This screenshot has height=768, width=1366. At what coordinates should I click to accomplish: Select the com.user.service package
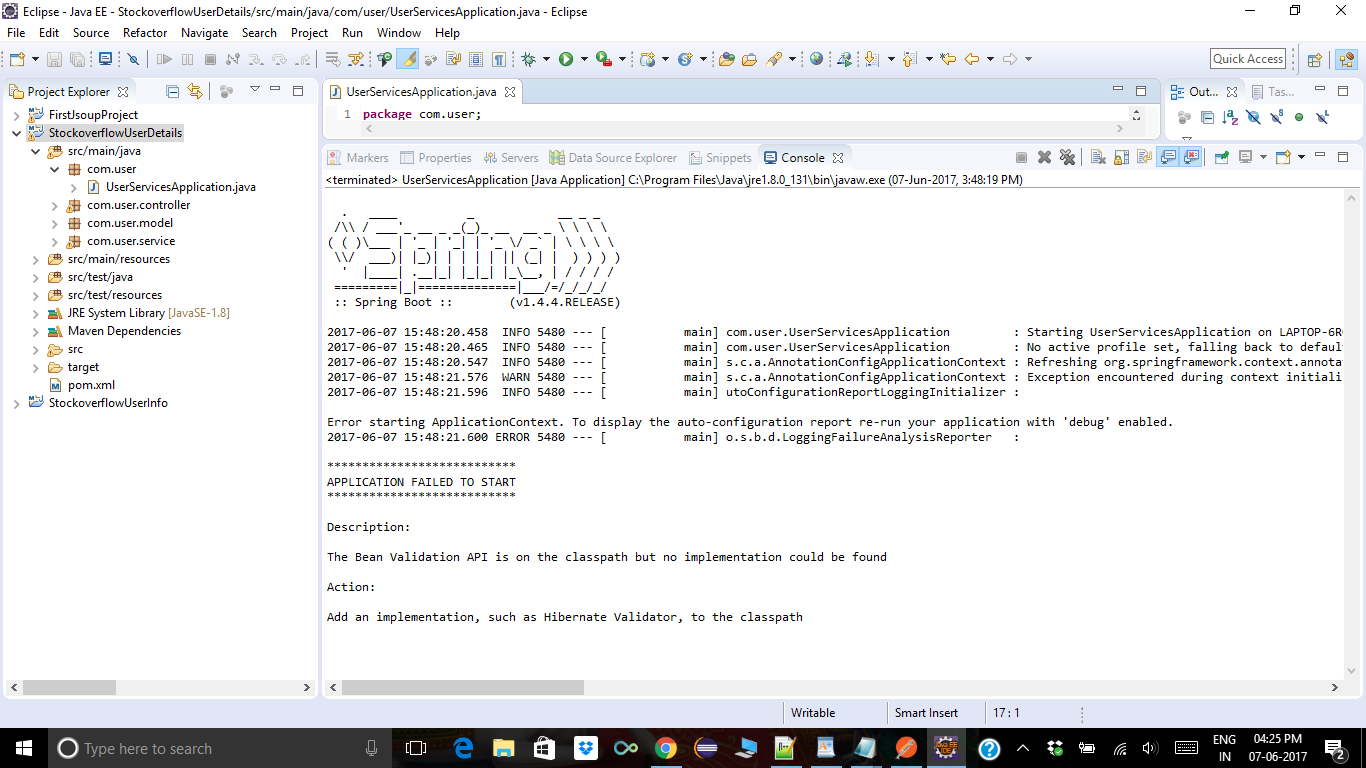[130, 241]
